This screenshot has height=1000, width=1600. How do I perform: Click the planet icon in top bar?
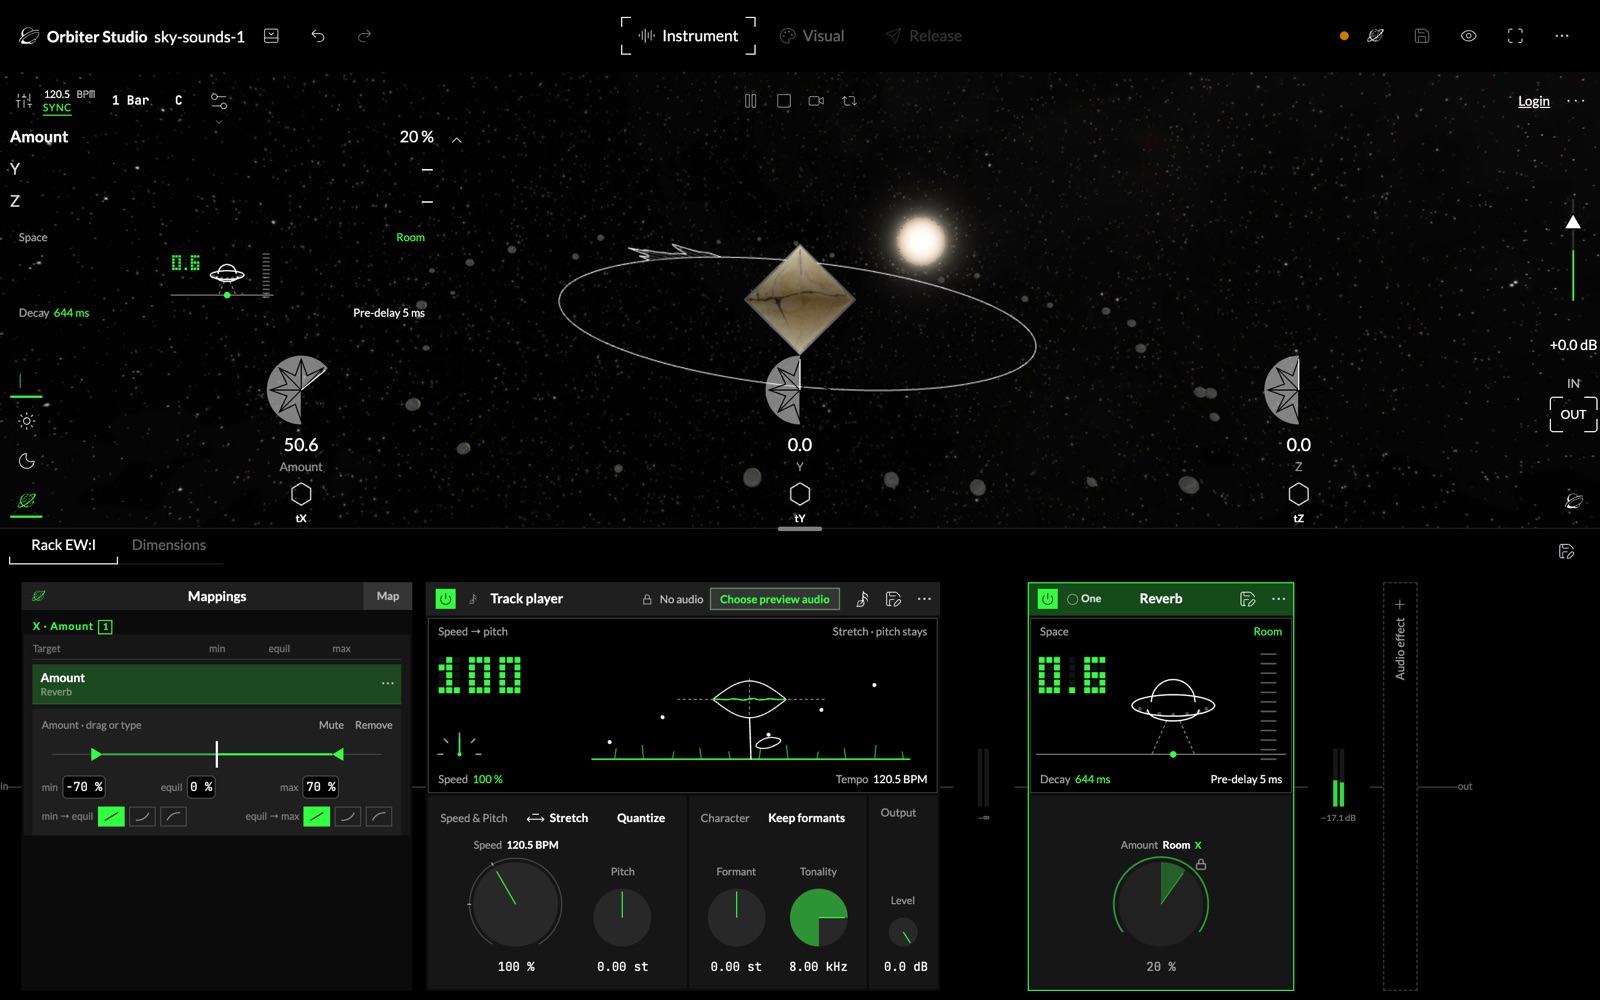[1376, 36]
